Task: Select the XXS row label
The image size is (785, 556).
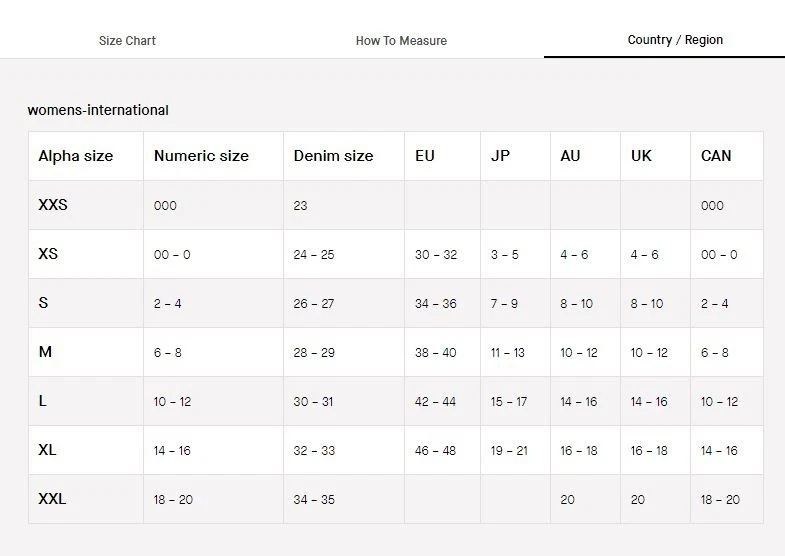Action: [x=53, y=205]
